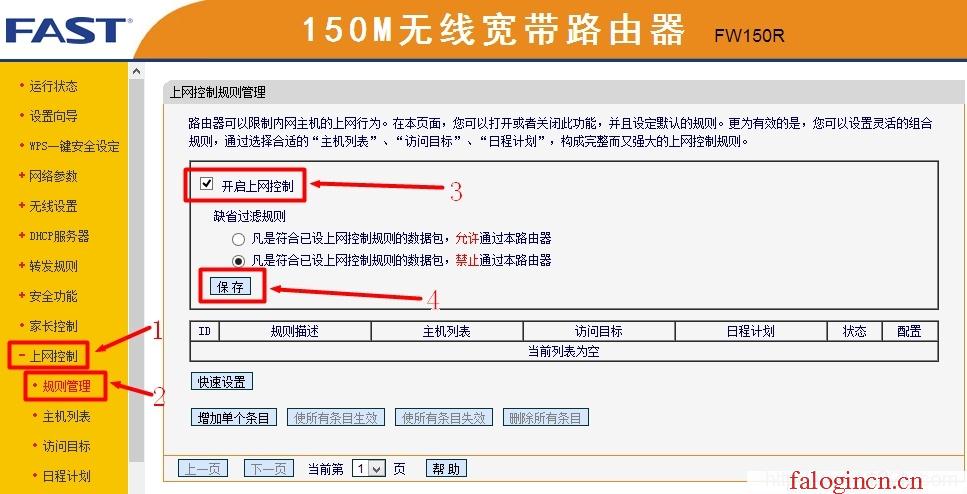Select 规则管理 submenu item

pos(67,386)
